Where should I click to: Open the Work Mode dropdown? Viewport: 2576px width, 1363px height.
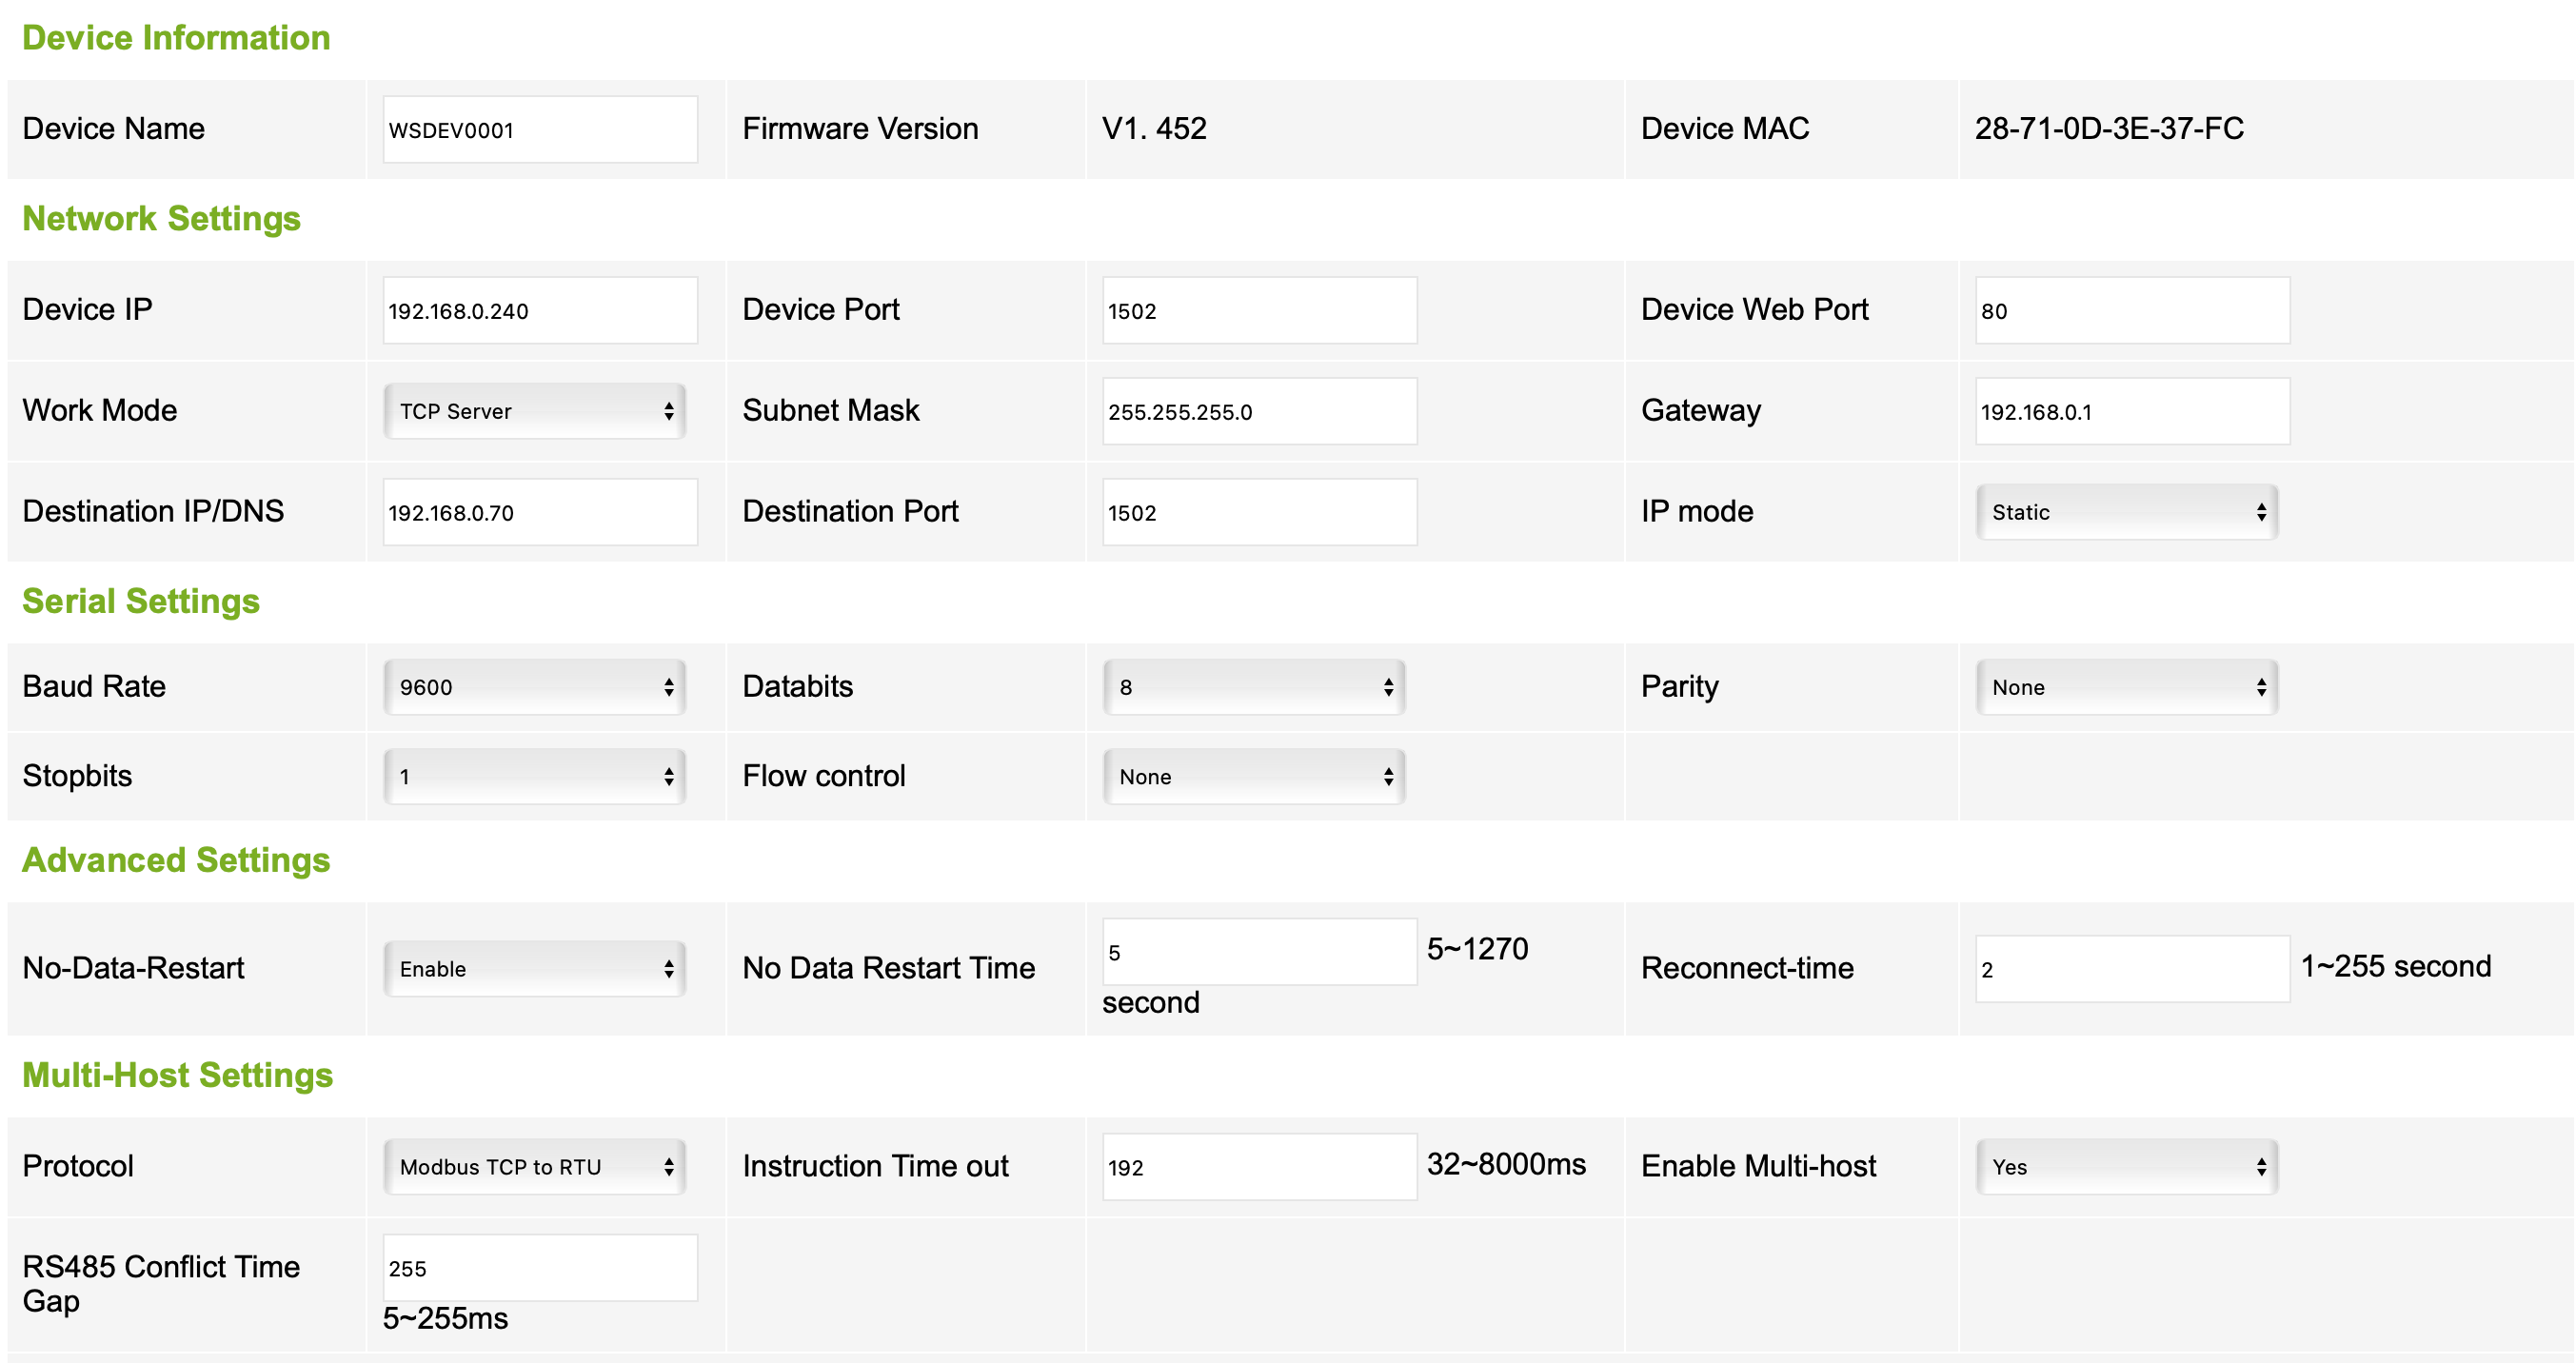pyautogui.click(x=534, y=411)
